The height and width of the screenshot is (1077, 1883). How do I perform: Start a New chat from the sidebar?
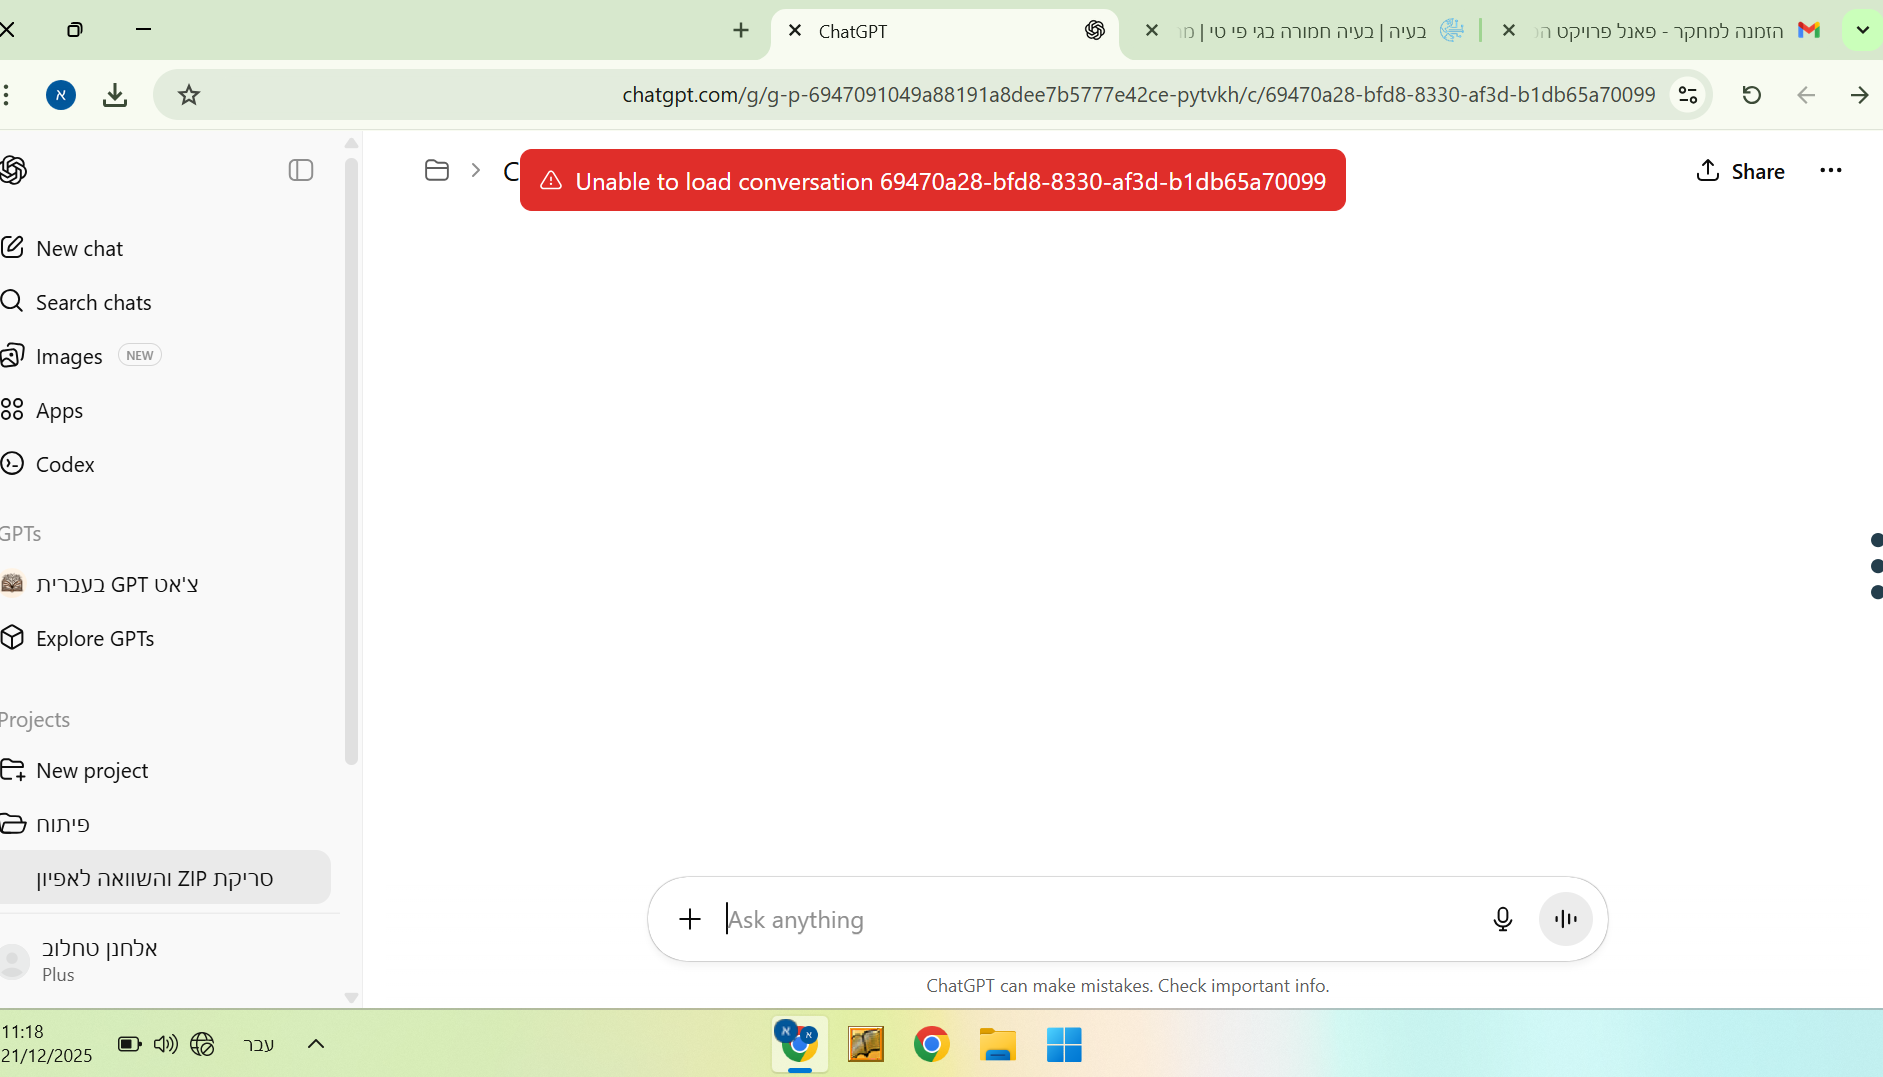click(x=78, y=248)
